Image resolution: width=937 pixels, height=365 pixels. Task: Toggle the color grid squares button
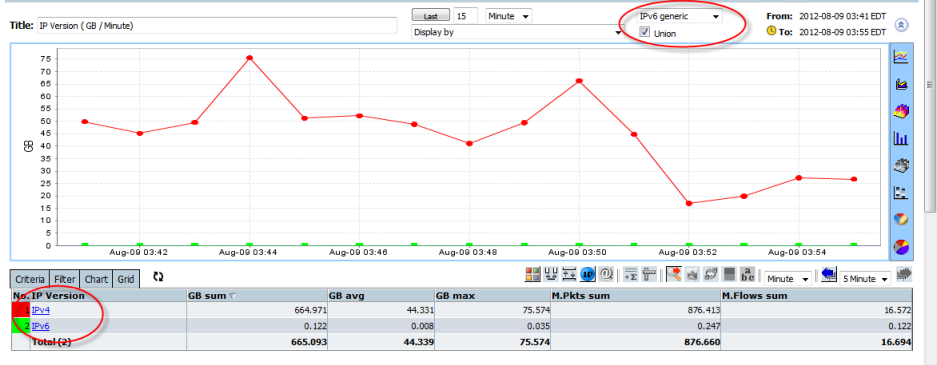point(532,274)
